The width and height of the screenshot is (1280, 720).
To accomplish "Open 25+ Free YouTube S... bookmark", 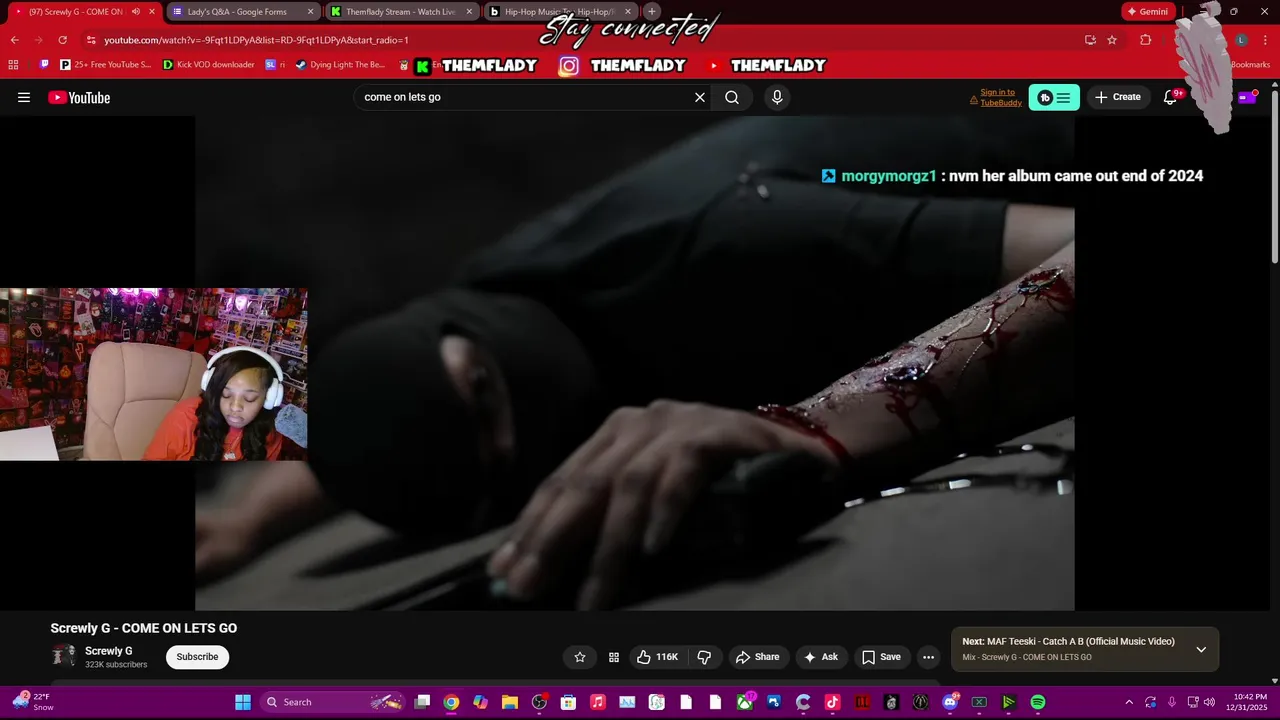I will click(x=106, y=65).
